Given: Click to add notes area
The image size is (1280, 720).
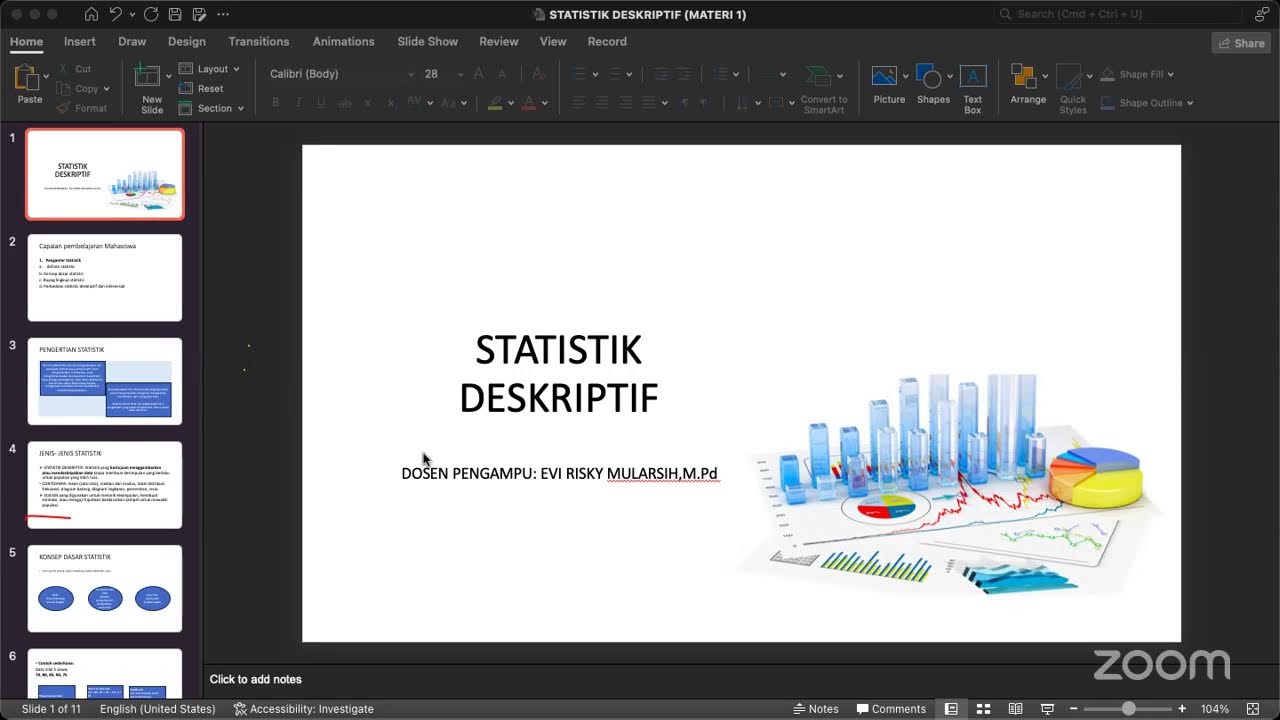Looking at the screenshot, I should click(x=255, y=679).
